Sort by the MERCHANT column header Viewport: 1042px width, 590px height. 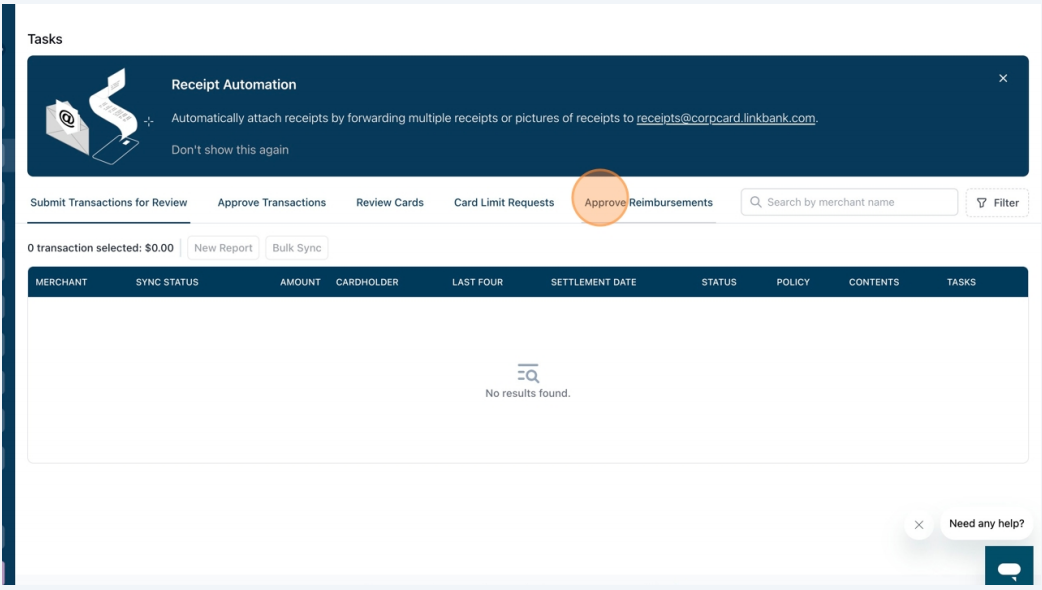(61, 282)
